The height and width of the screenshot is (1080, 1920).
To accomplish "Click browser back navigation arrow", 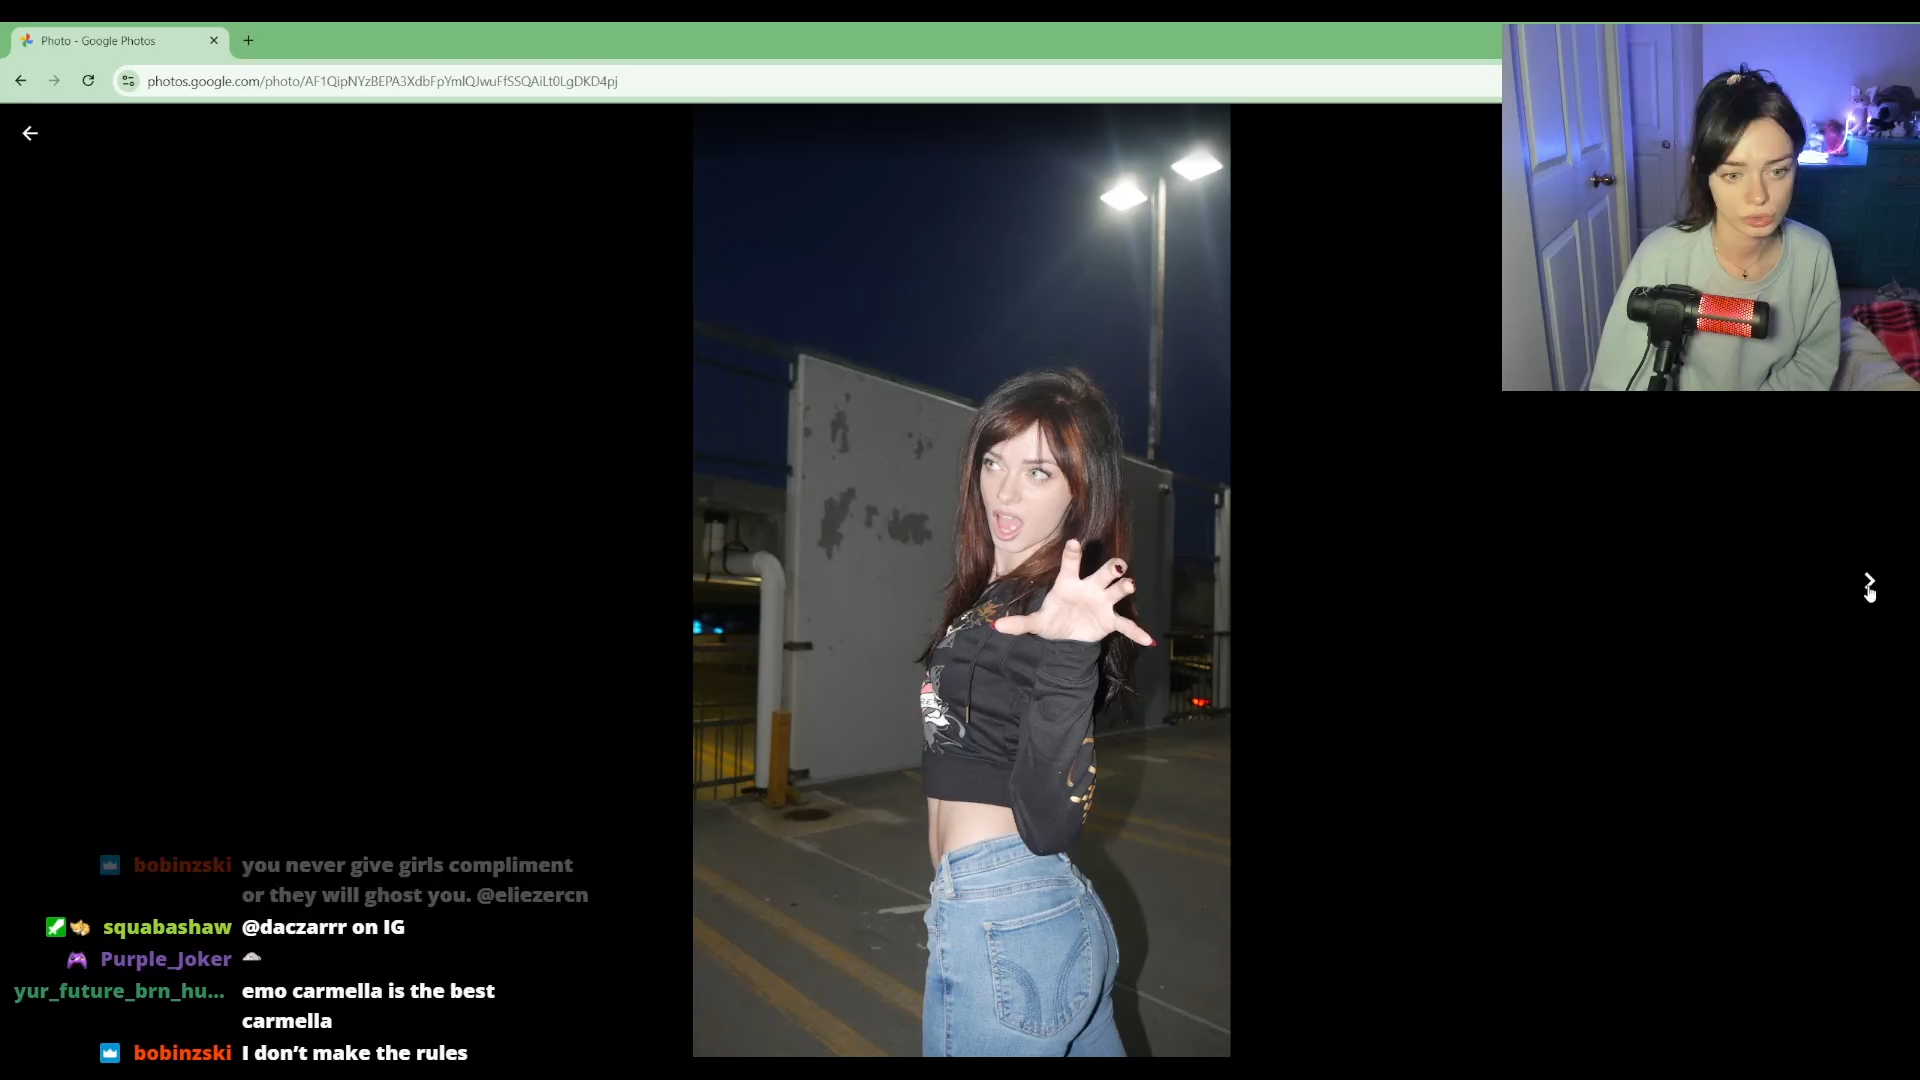I will [x=21, y=81].
